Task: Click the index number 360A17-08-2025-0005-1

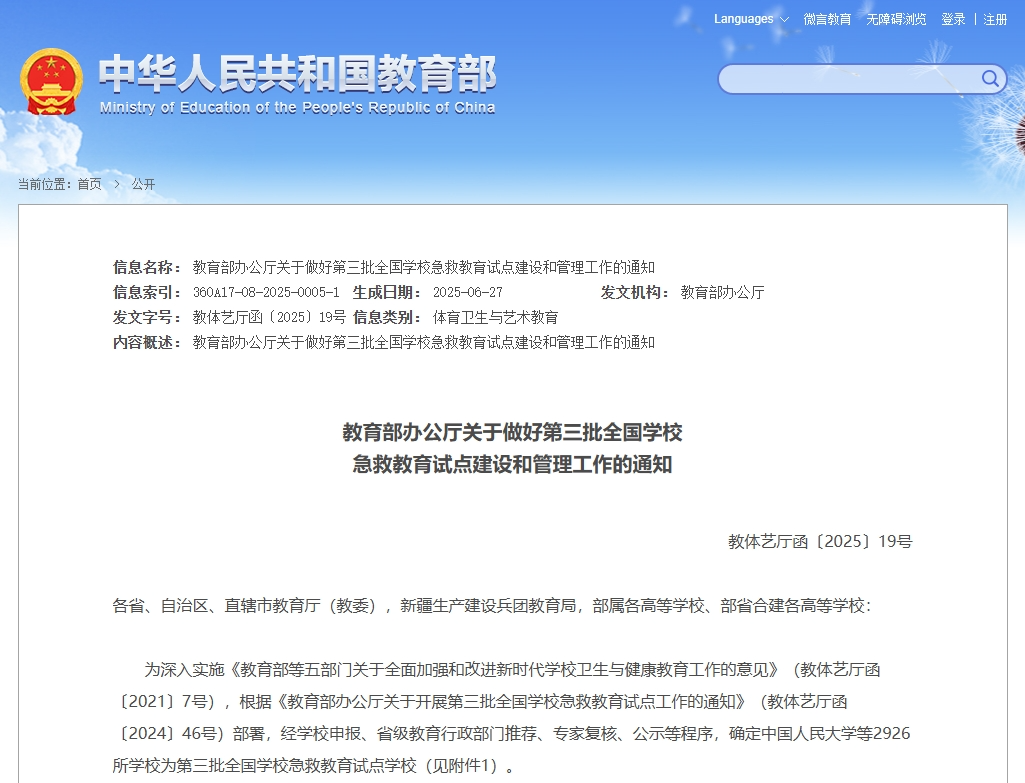Action: [x=266, y=292]
